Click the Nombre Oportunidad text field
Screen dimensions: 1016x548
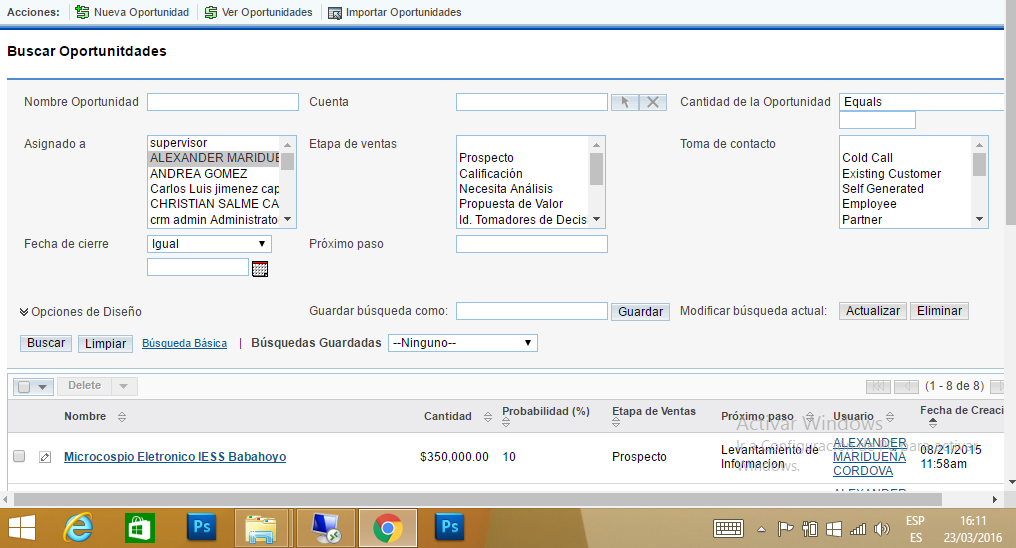pos(222,102)
